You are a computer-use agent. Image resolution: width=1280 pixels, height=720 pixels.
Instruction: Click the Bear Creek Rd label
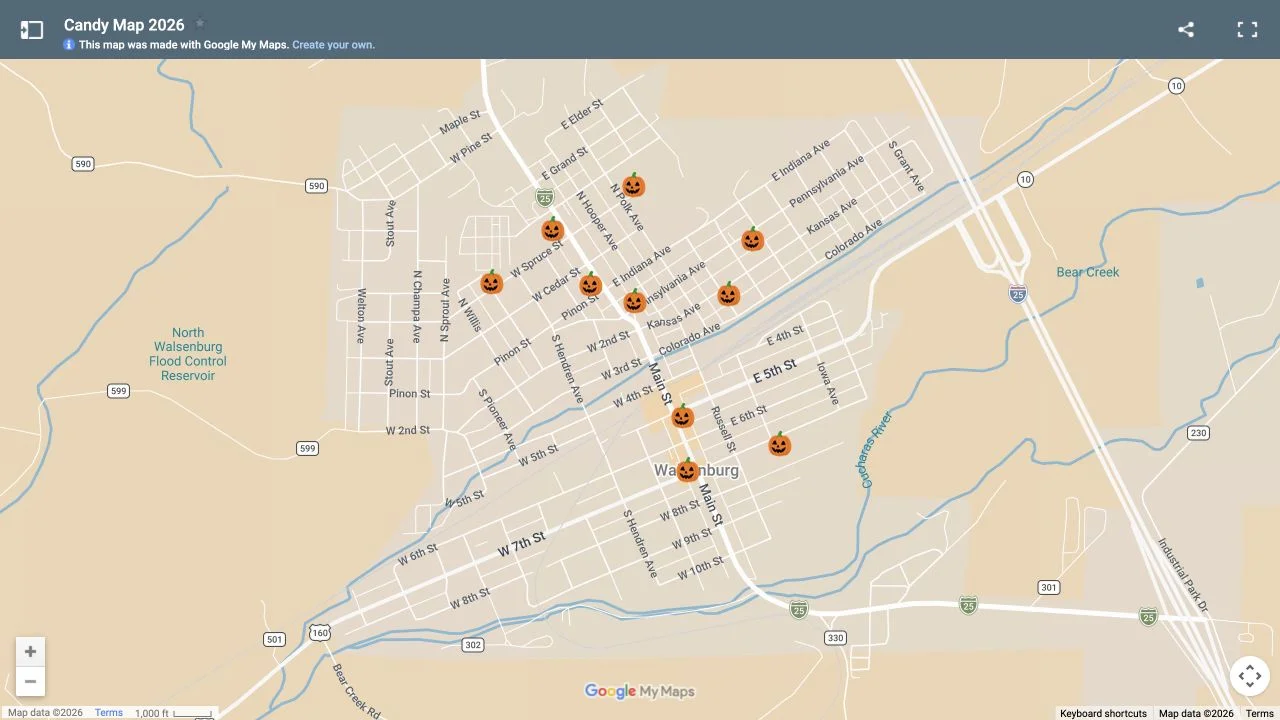click(x=356, y=692)
